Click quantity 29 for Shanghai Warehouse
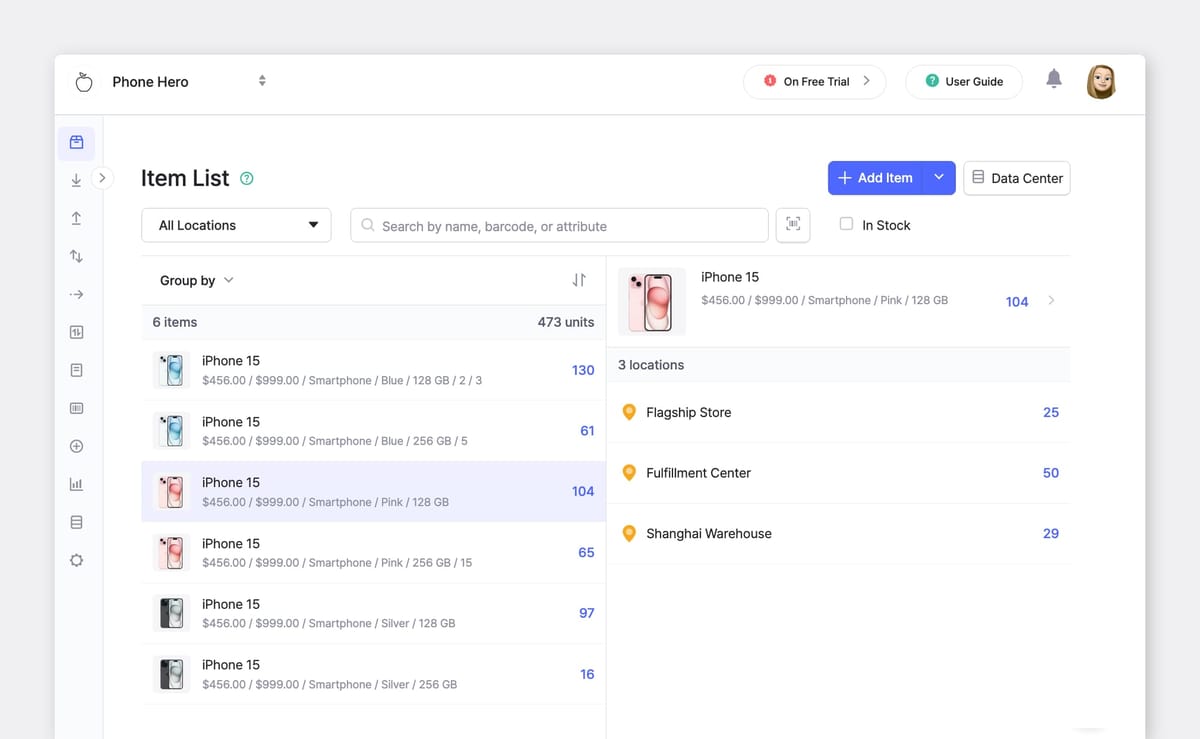This screenshot has width=1200, height=739. click(x=1051, y=533)
